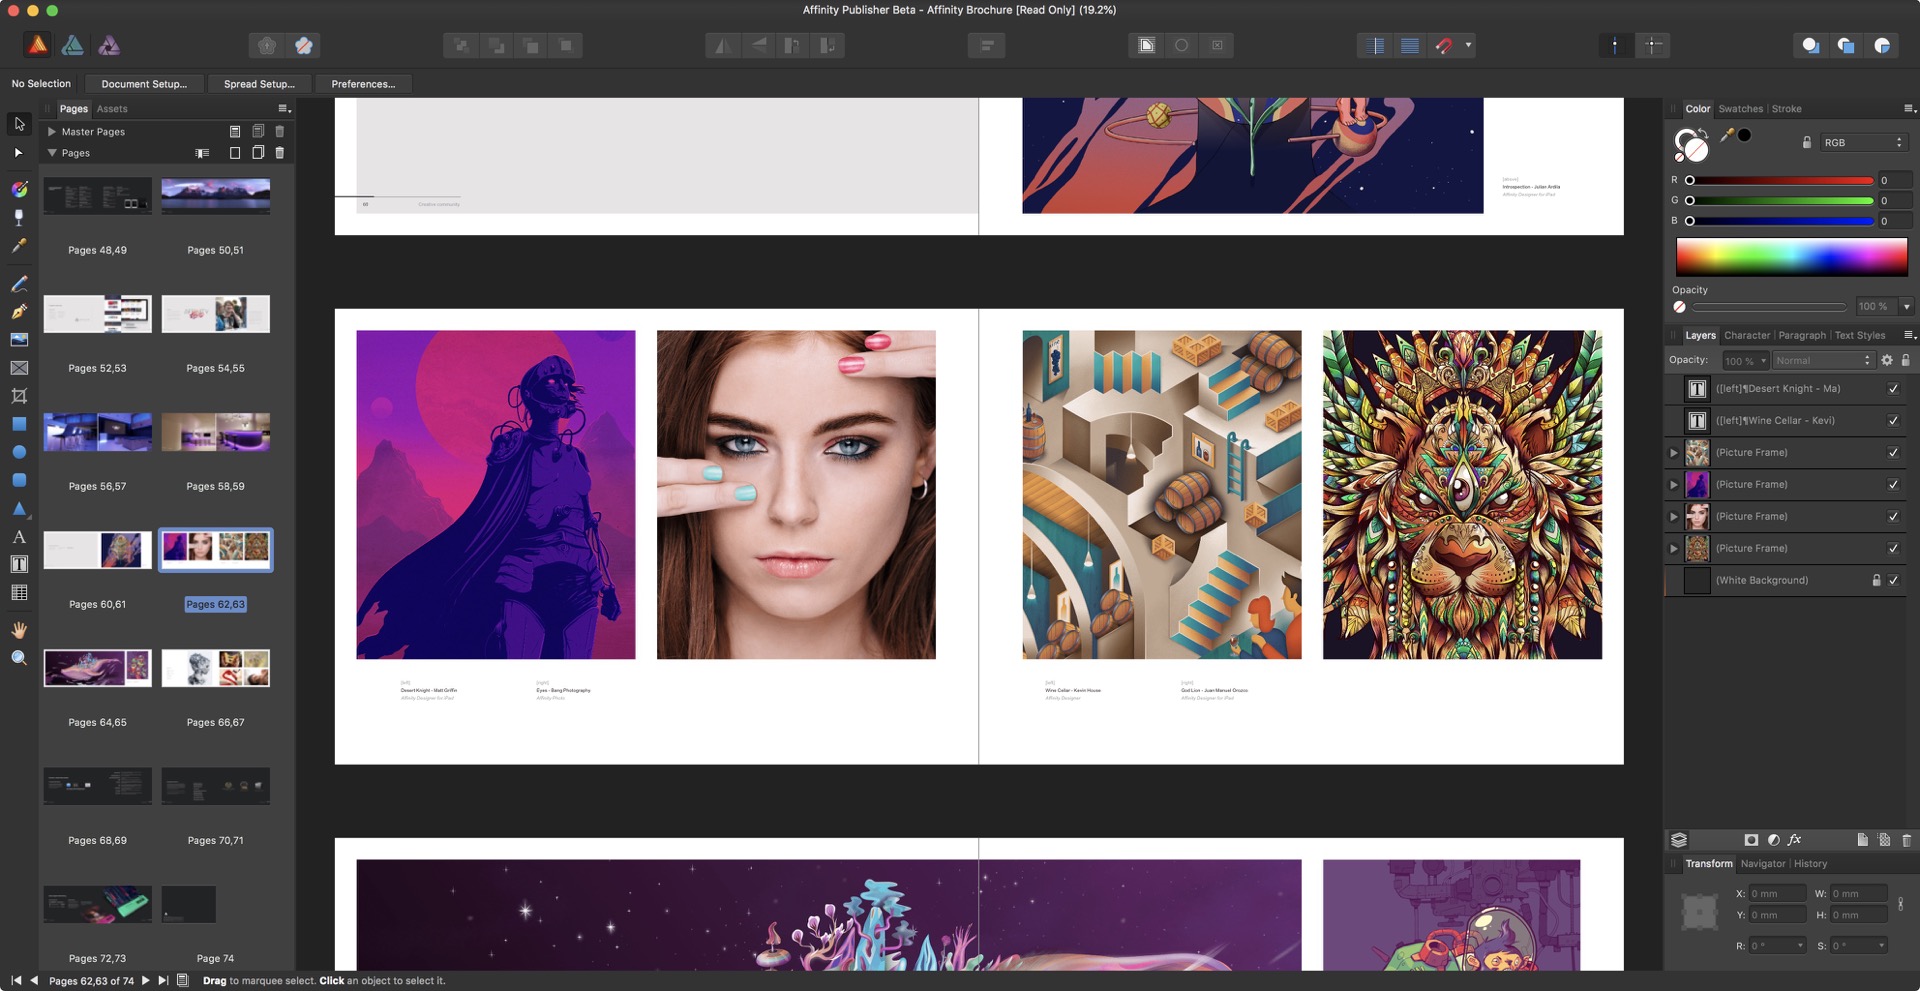Click the red R channel slider
This screenshot has height=991, width=1920.
pos(1780,181)
